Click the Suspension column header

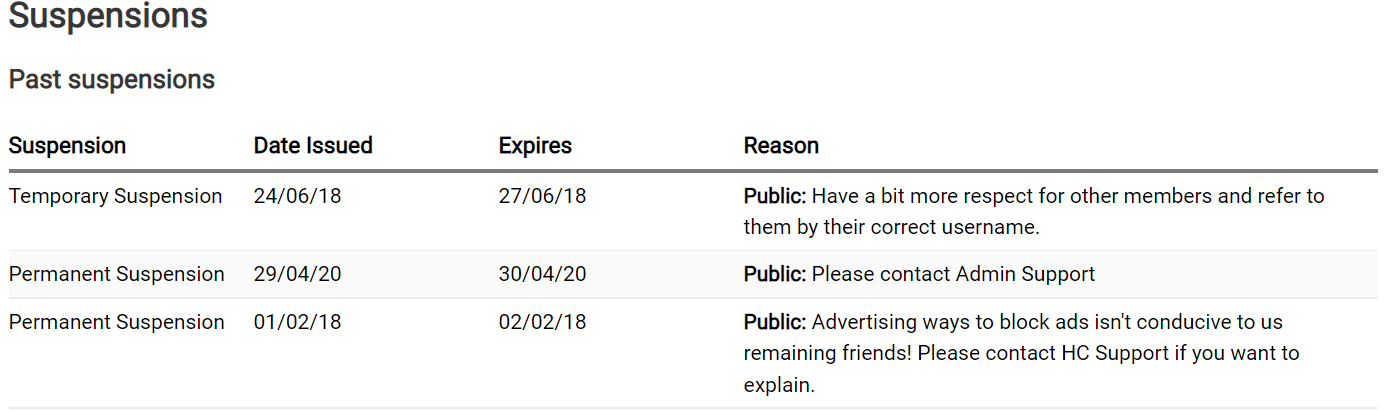[67, 145]
